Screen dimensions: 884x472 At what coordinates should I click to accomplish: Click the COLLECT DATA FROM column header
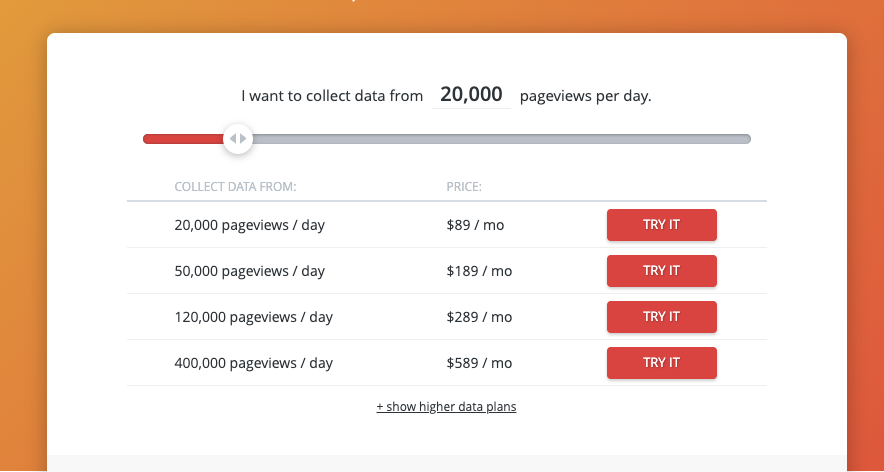point(236,187)
